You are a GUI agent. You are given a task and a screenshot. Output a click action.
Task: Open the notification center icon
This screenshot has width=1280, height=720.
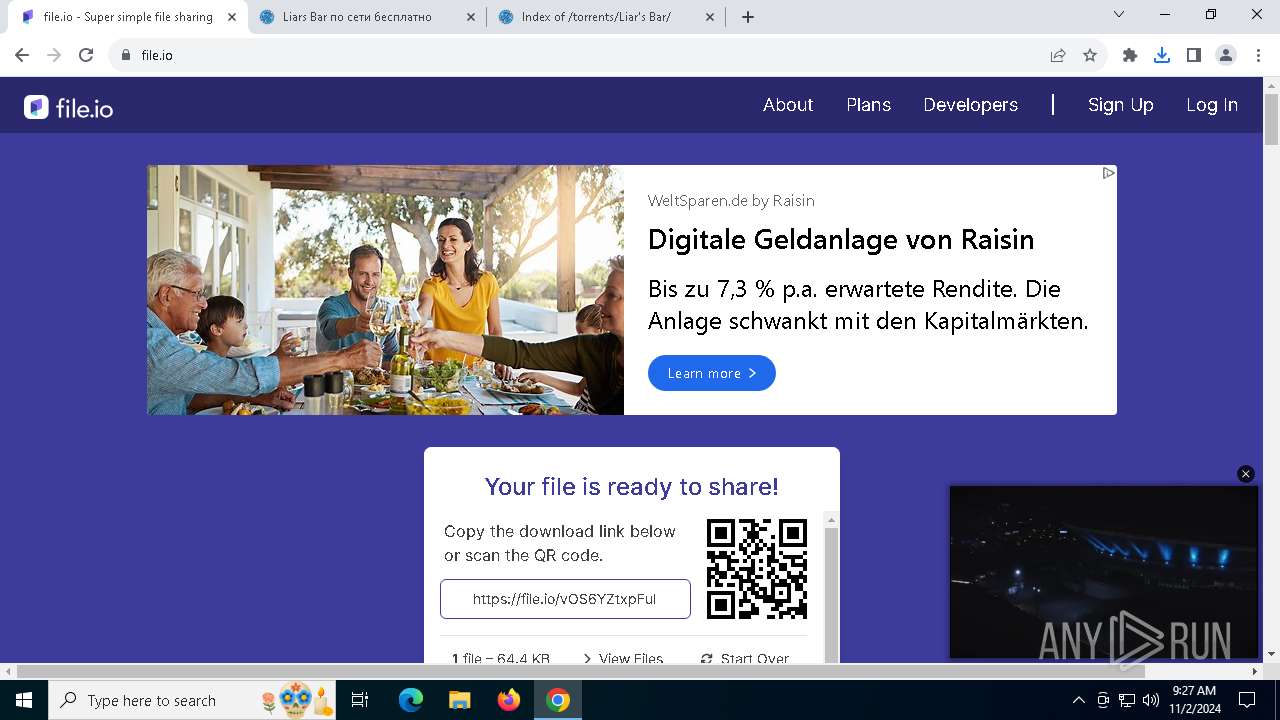pos(1247,700)
